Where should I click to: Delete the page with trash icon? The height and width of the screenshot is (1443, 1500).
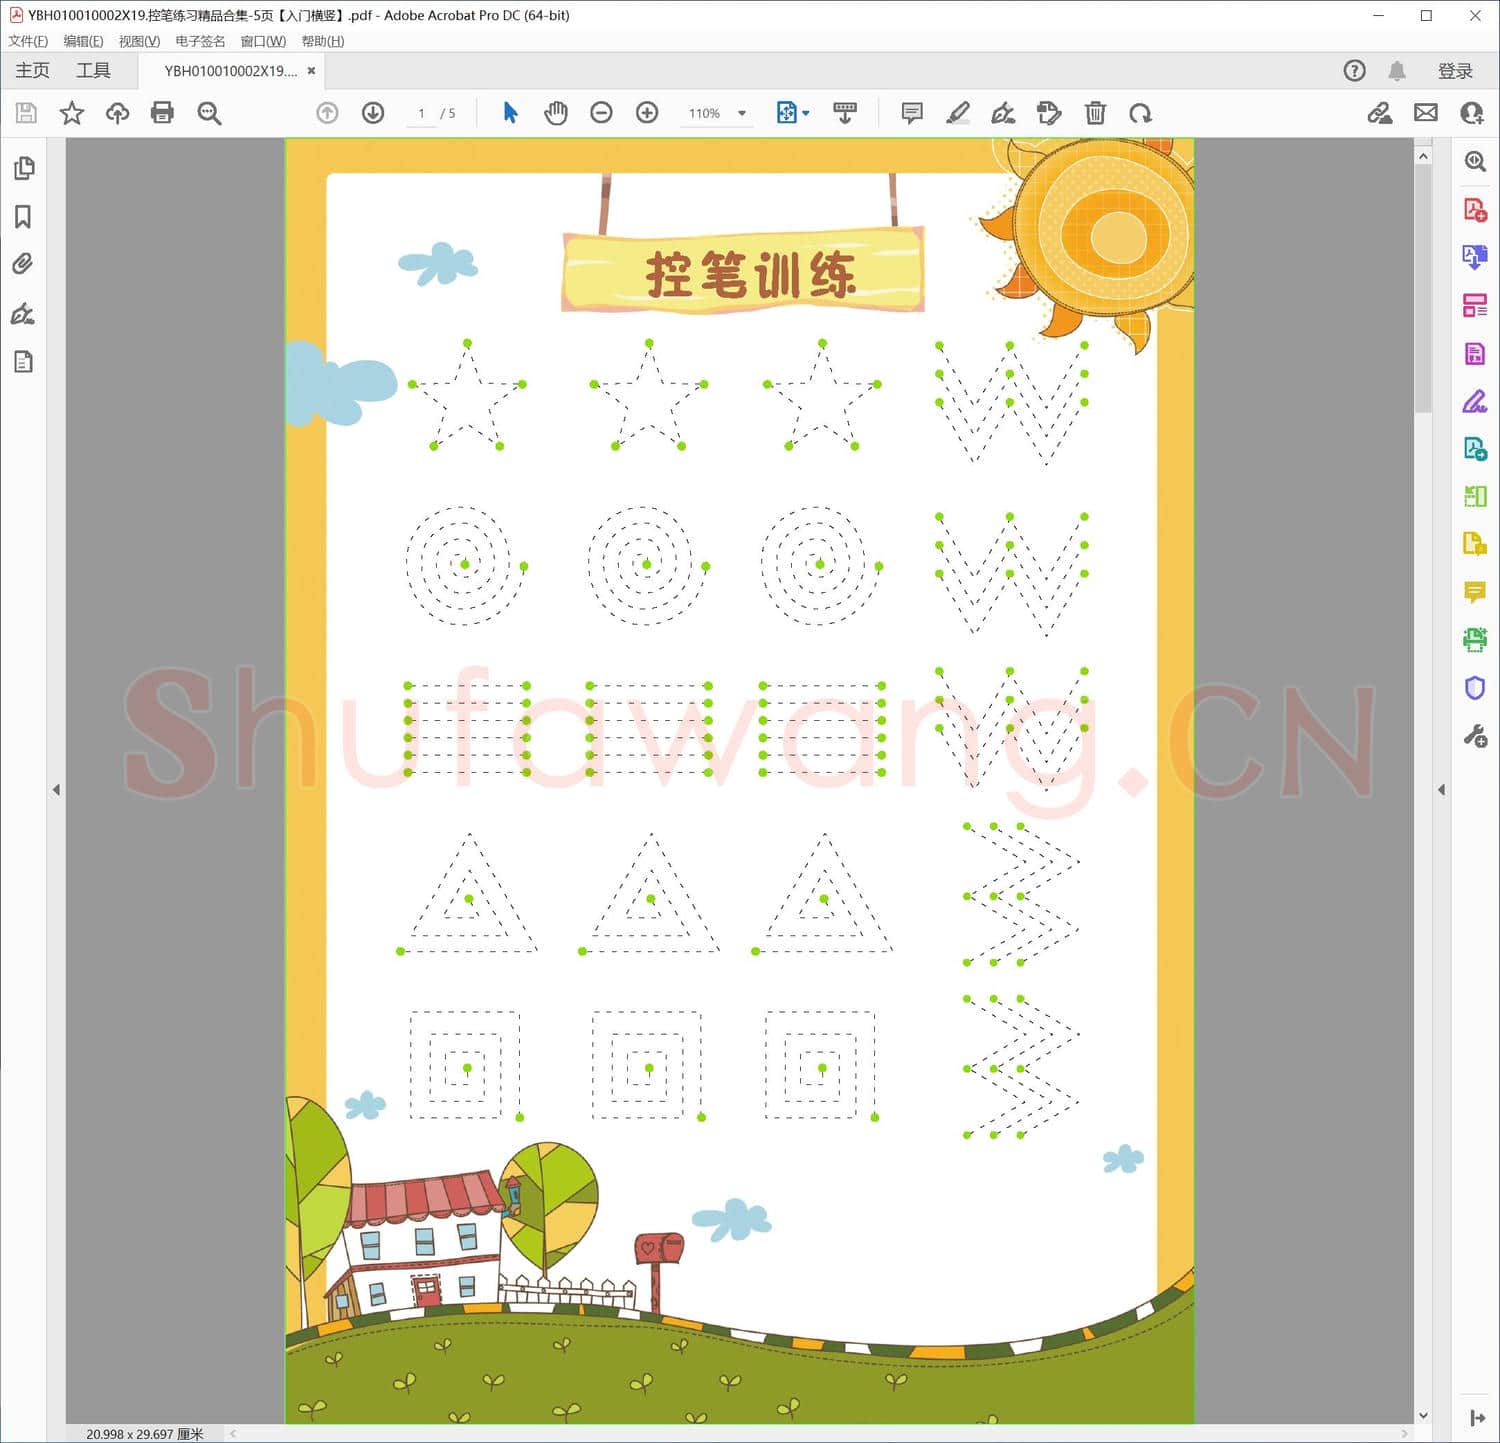click(x=1095, y=113)
